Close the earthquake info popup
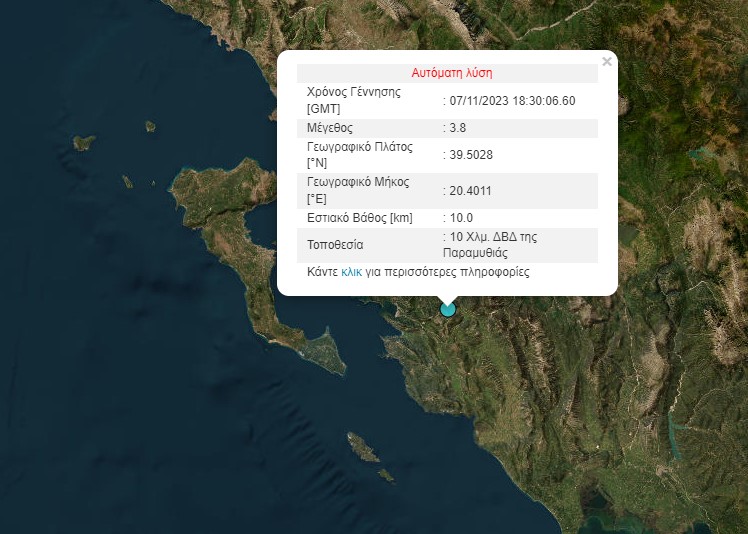This screenshot has height=534, width=748. pos(606,62)
